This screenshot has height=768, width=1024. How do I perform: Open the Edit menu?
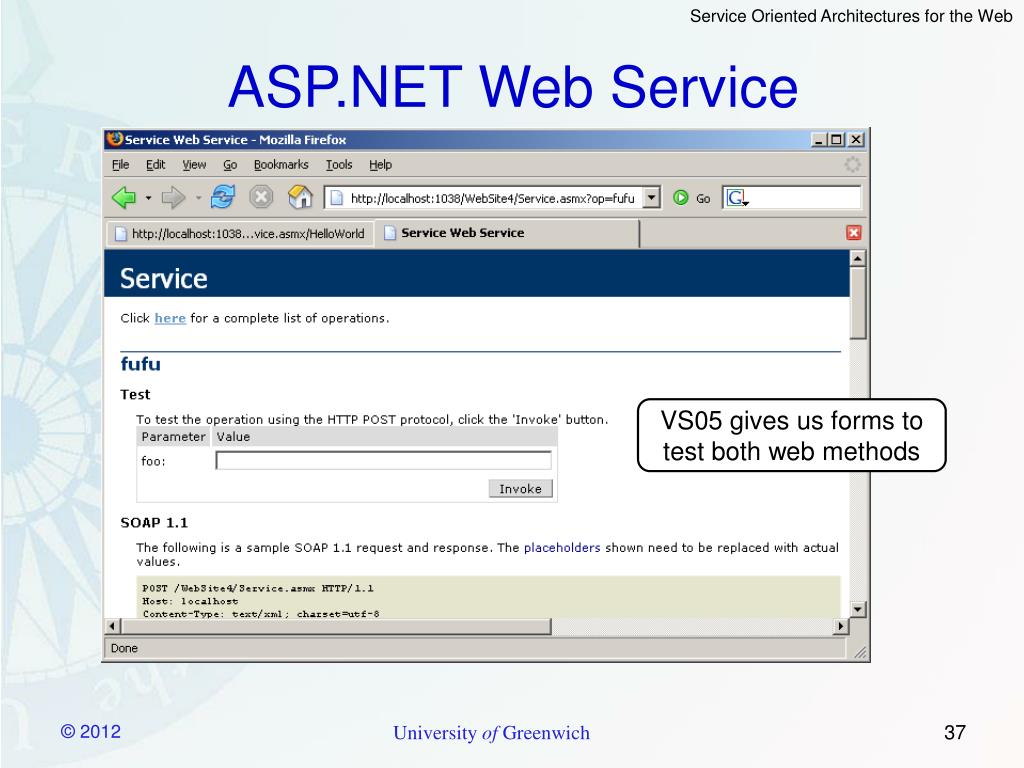pyautogui.click(x=155, y=165)
